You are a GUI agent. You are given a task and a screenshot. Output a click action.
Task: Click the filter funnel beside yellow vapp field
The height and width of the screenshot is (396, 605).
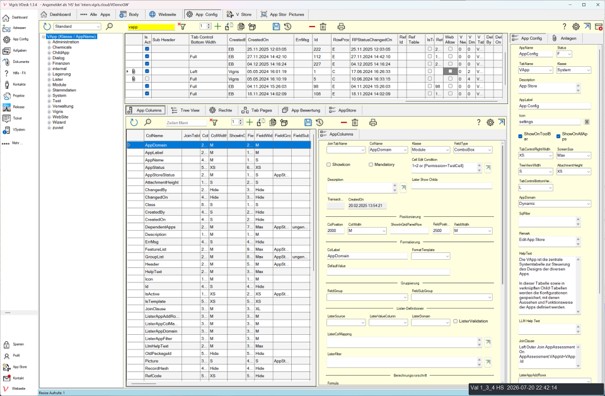click(x=182, y=27)
